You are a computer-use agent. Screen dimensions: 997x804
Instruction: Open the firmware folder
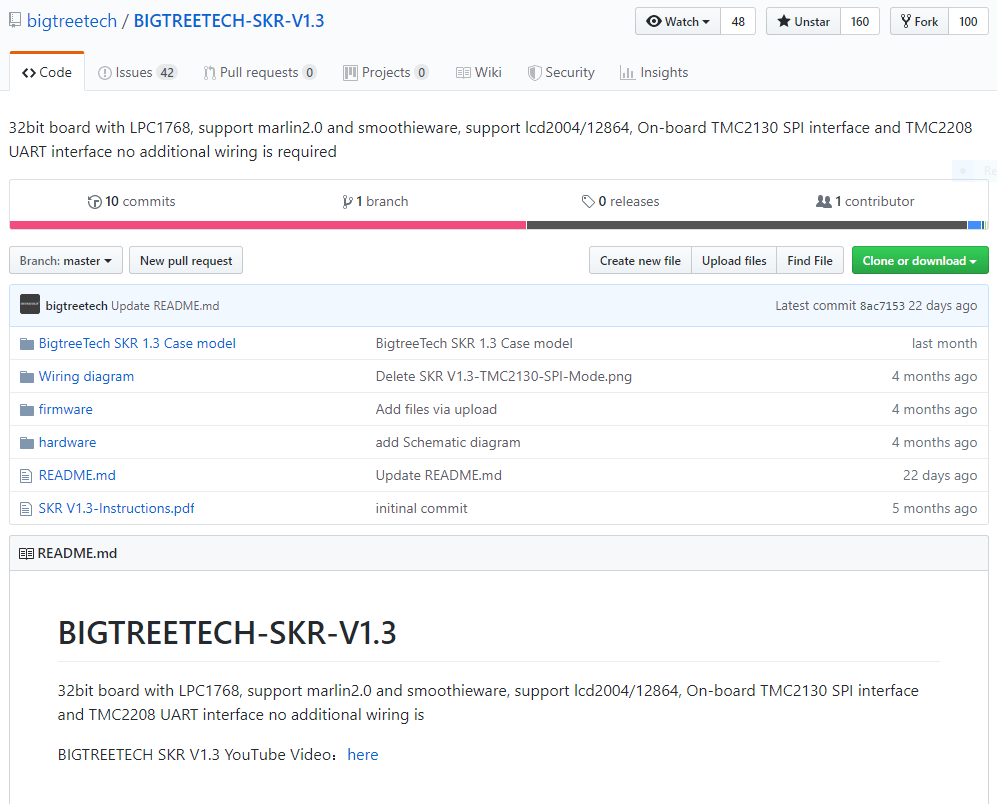[x=65, y=410]
